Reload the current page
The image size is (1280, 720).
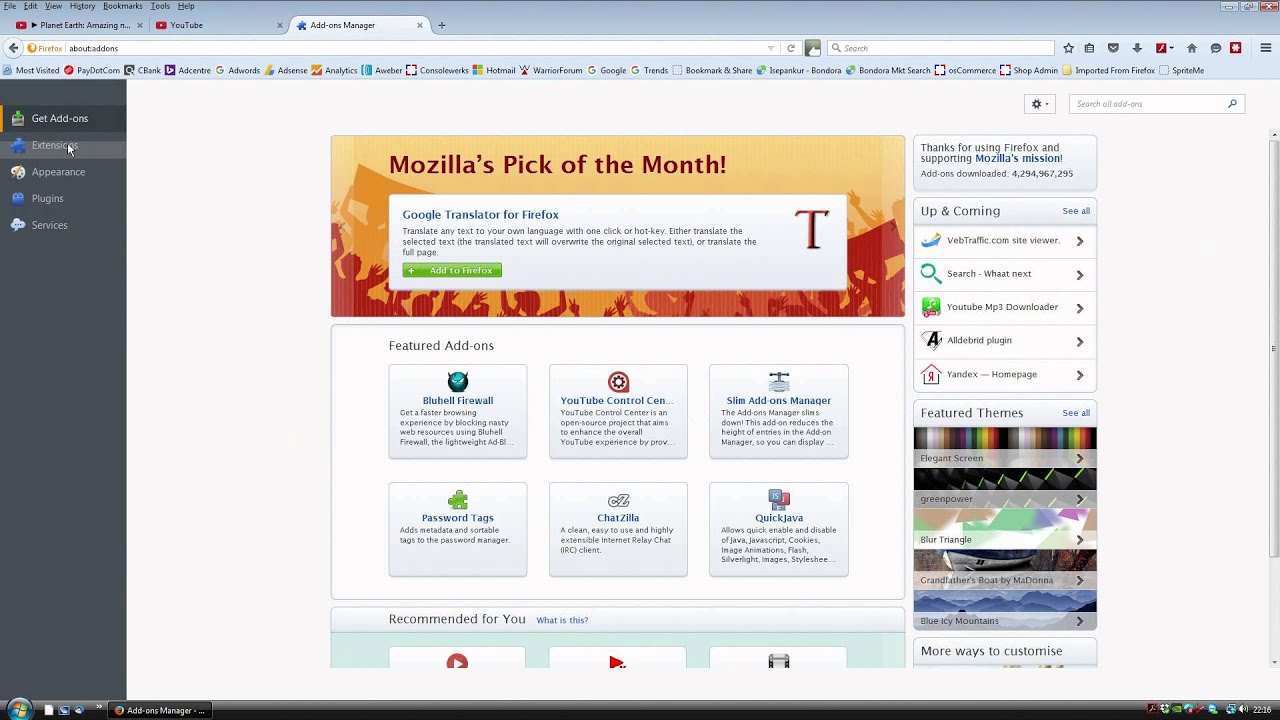click(x=791, y=48)
